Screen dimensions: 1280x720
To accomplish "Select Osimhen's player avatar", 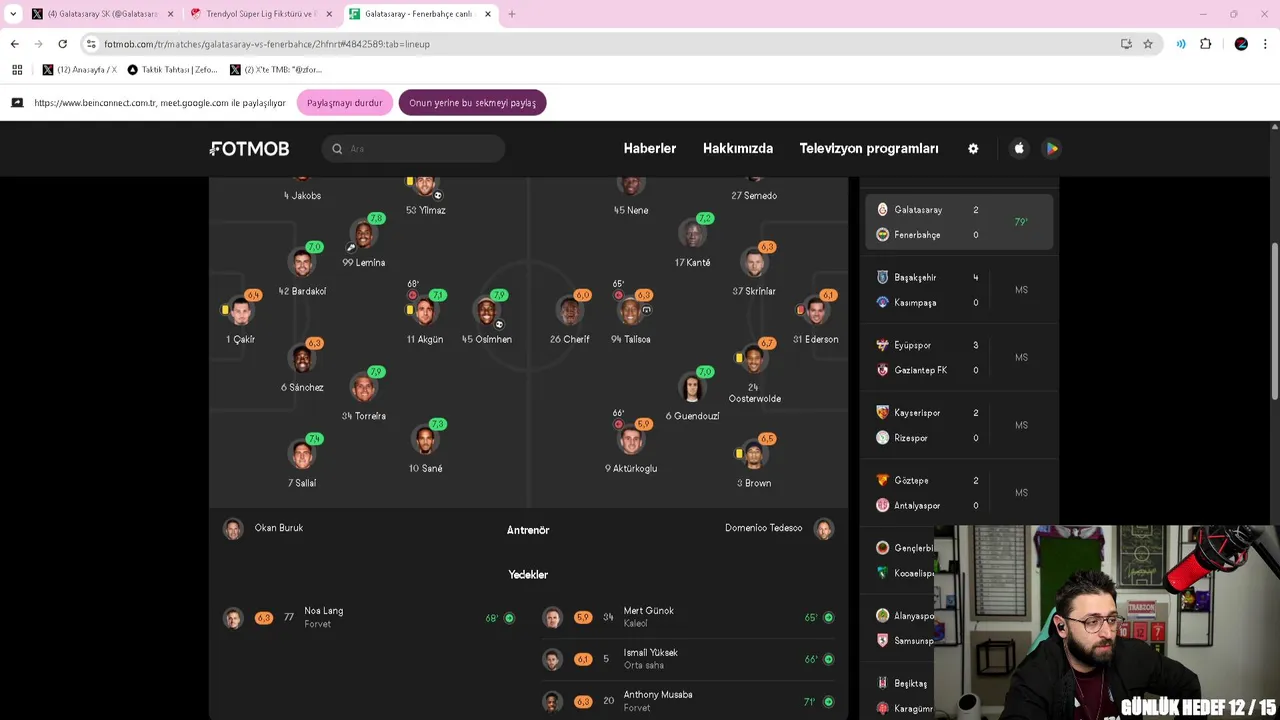I will (x=487, y=312).
